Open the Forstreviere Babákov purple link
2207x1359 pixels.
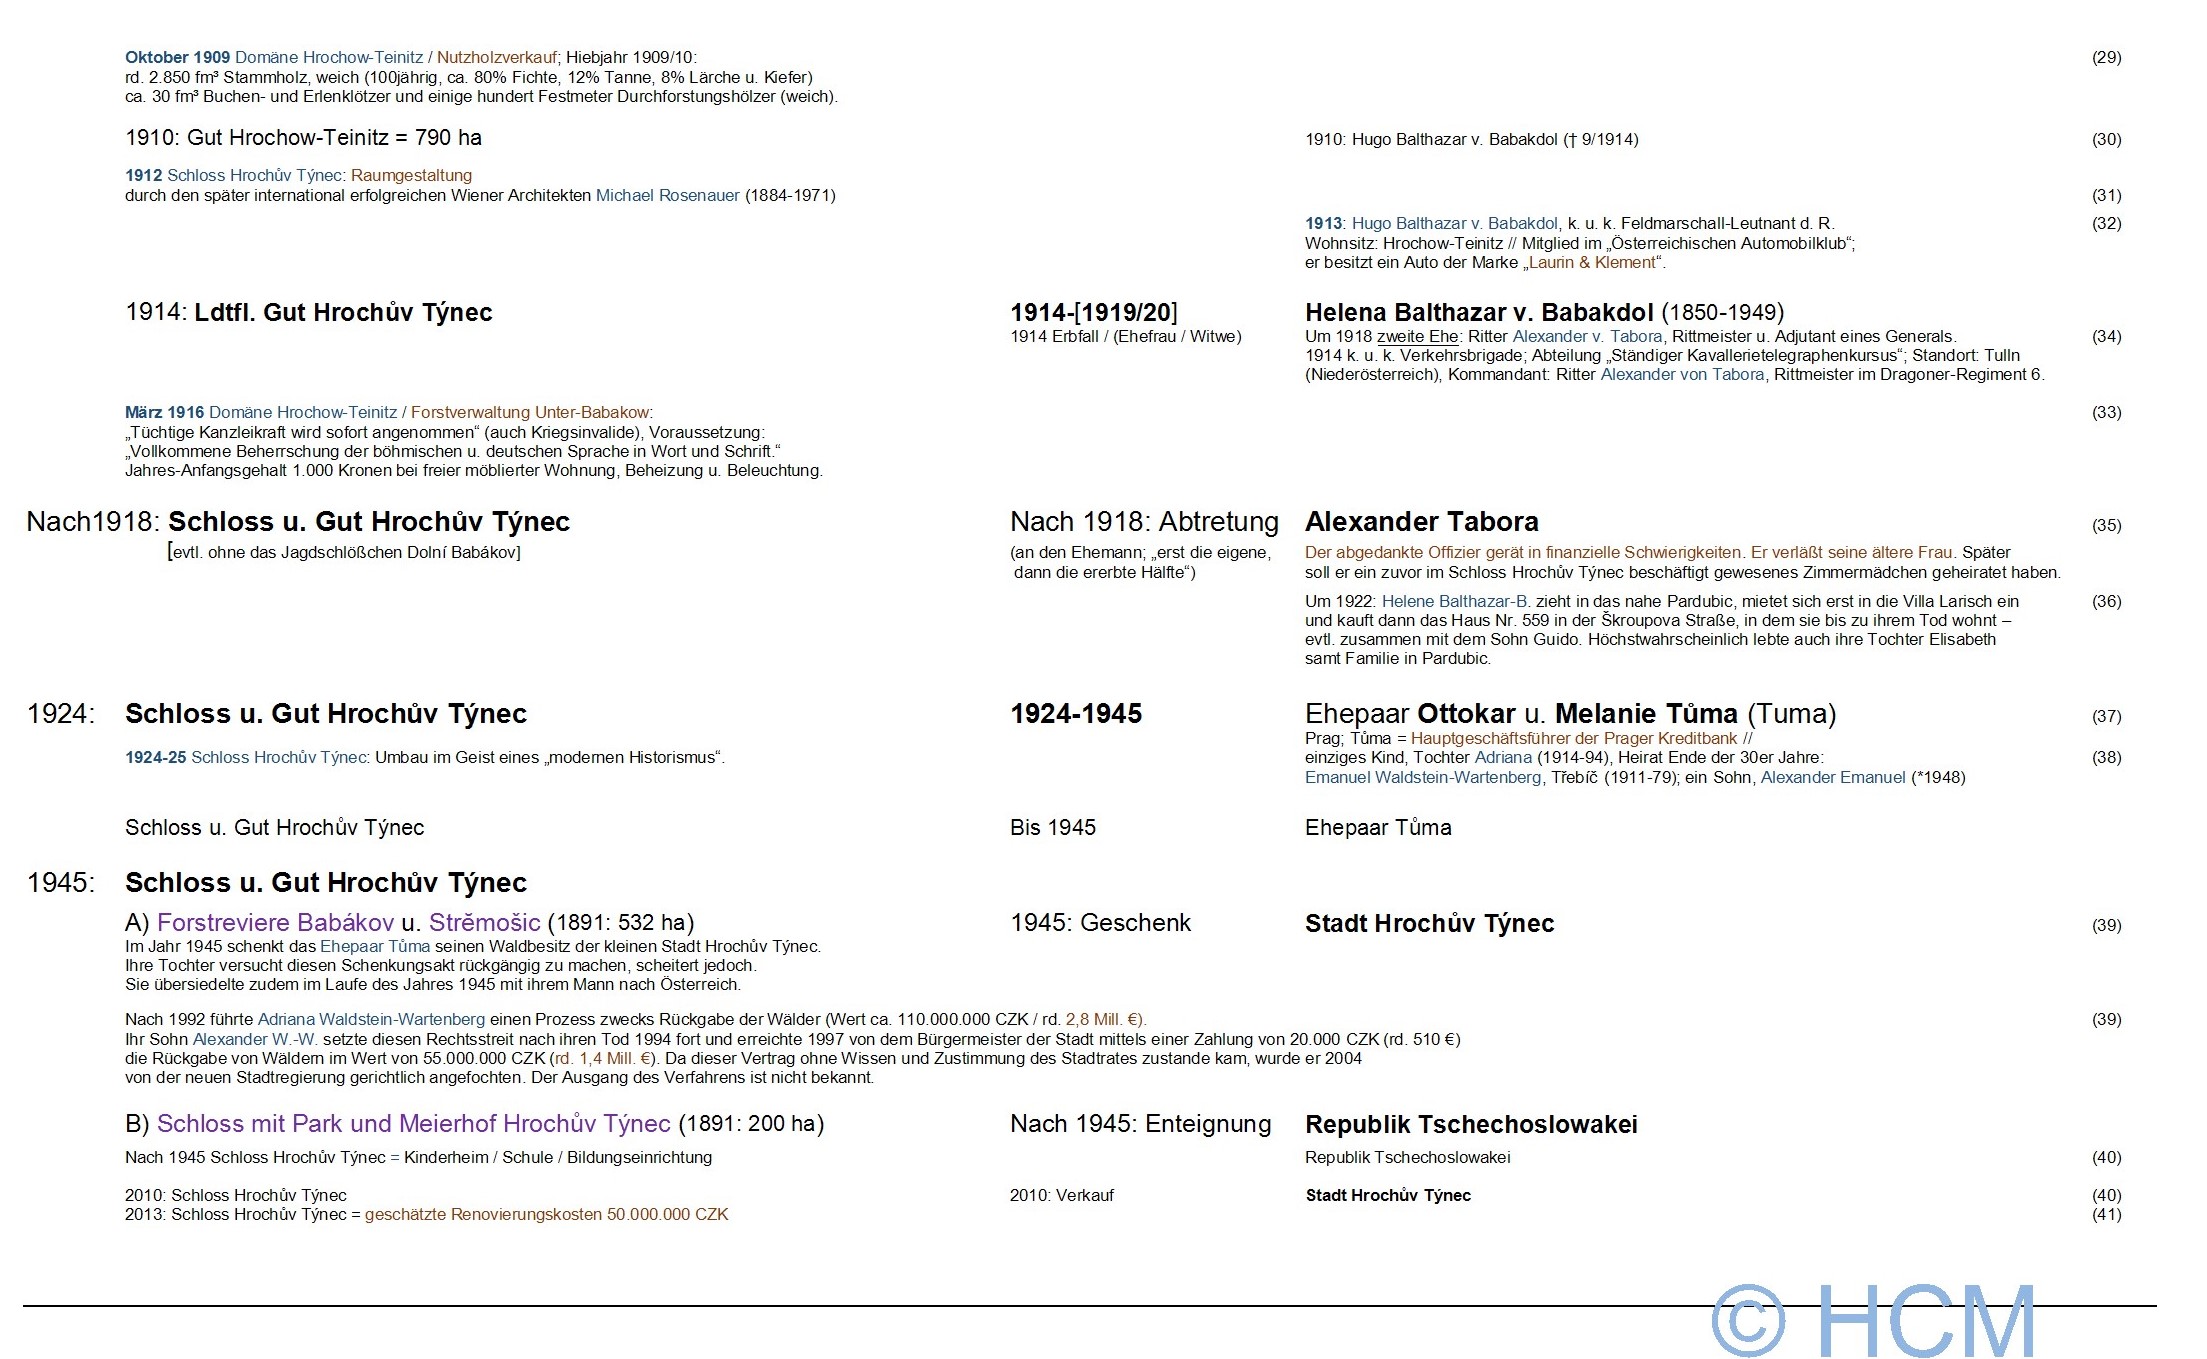pyautogui.click(x=275, y=923)
